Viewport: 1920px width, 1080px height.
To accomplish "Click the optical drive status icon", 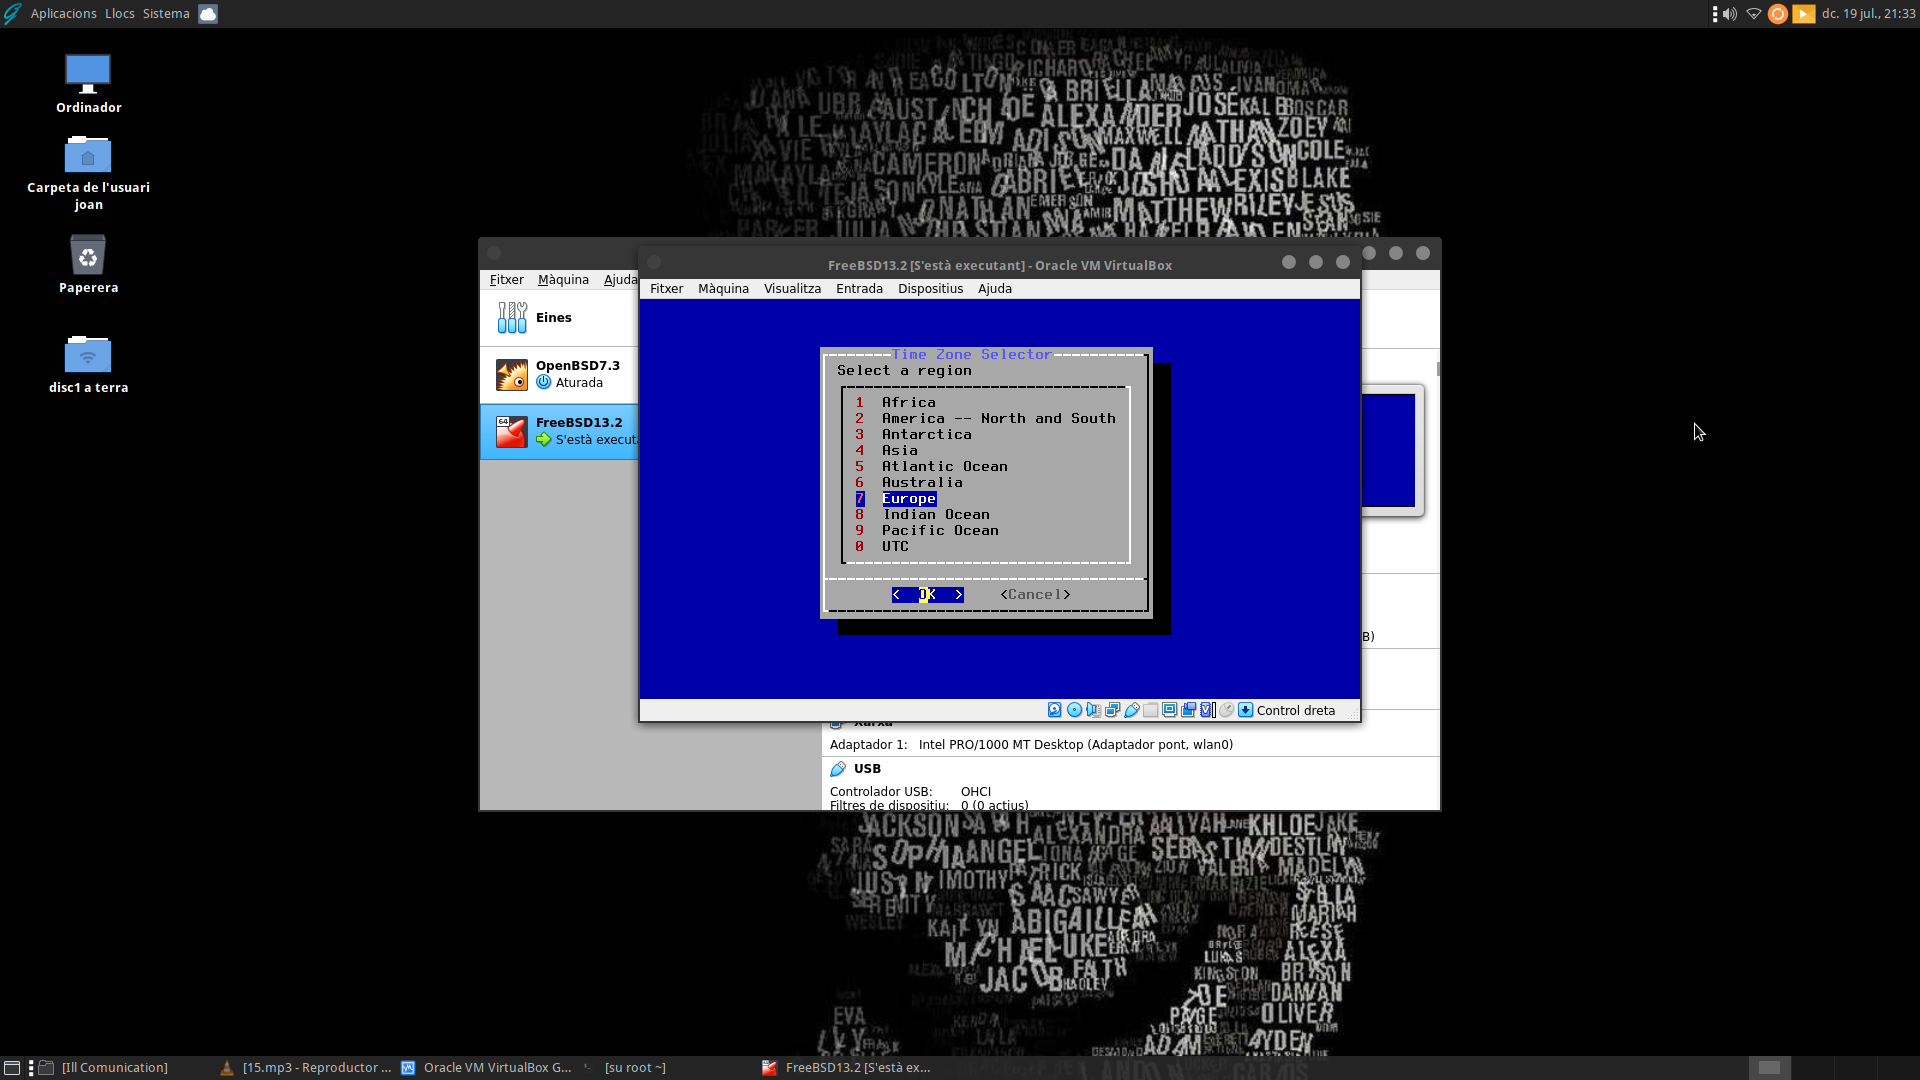I will (x=1074, y=710).
